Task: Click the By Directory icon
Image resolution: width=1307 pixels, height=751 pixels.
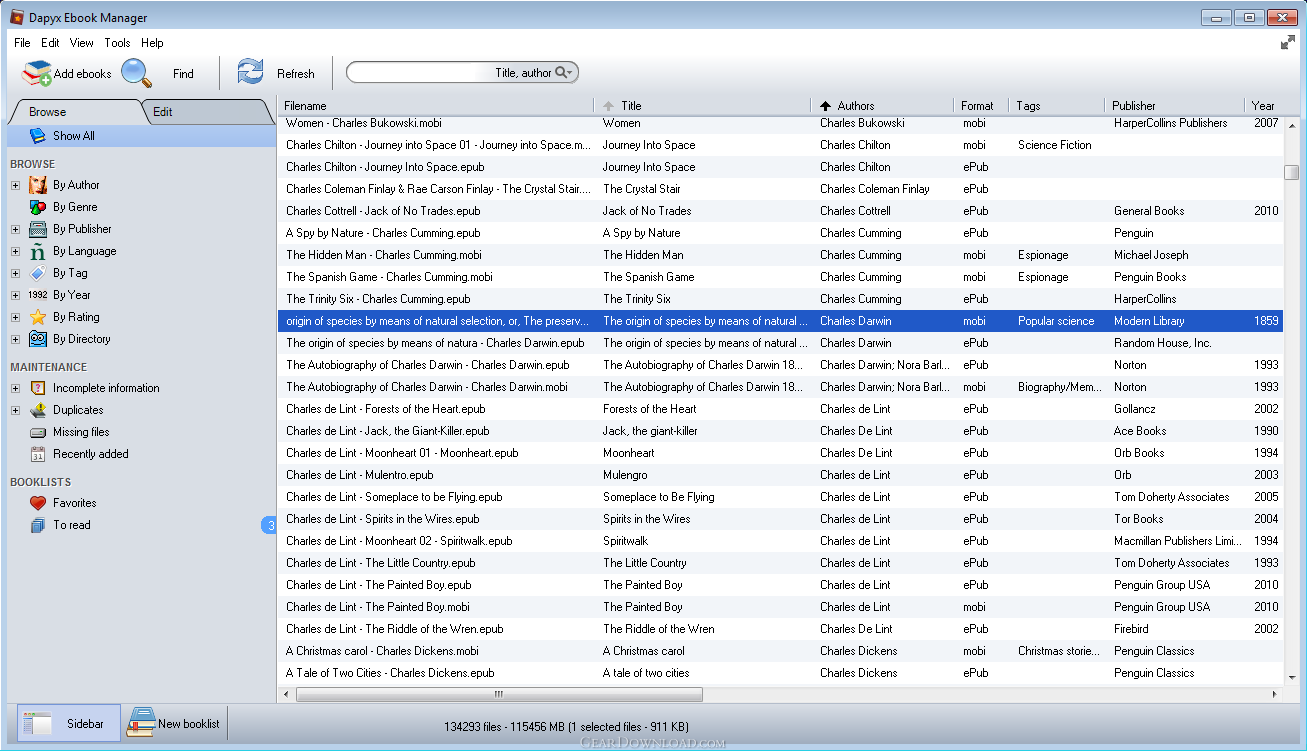Action: point(37,339)
